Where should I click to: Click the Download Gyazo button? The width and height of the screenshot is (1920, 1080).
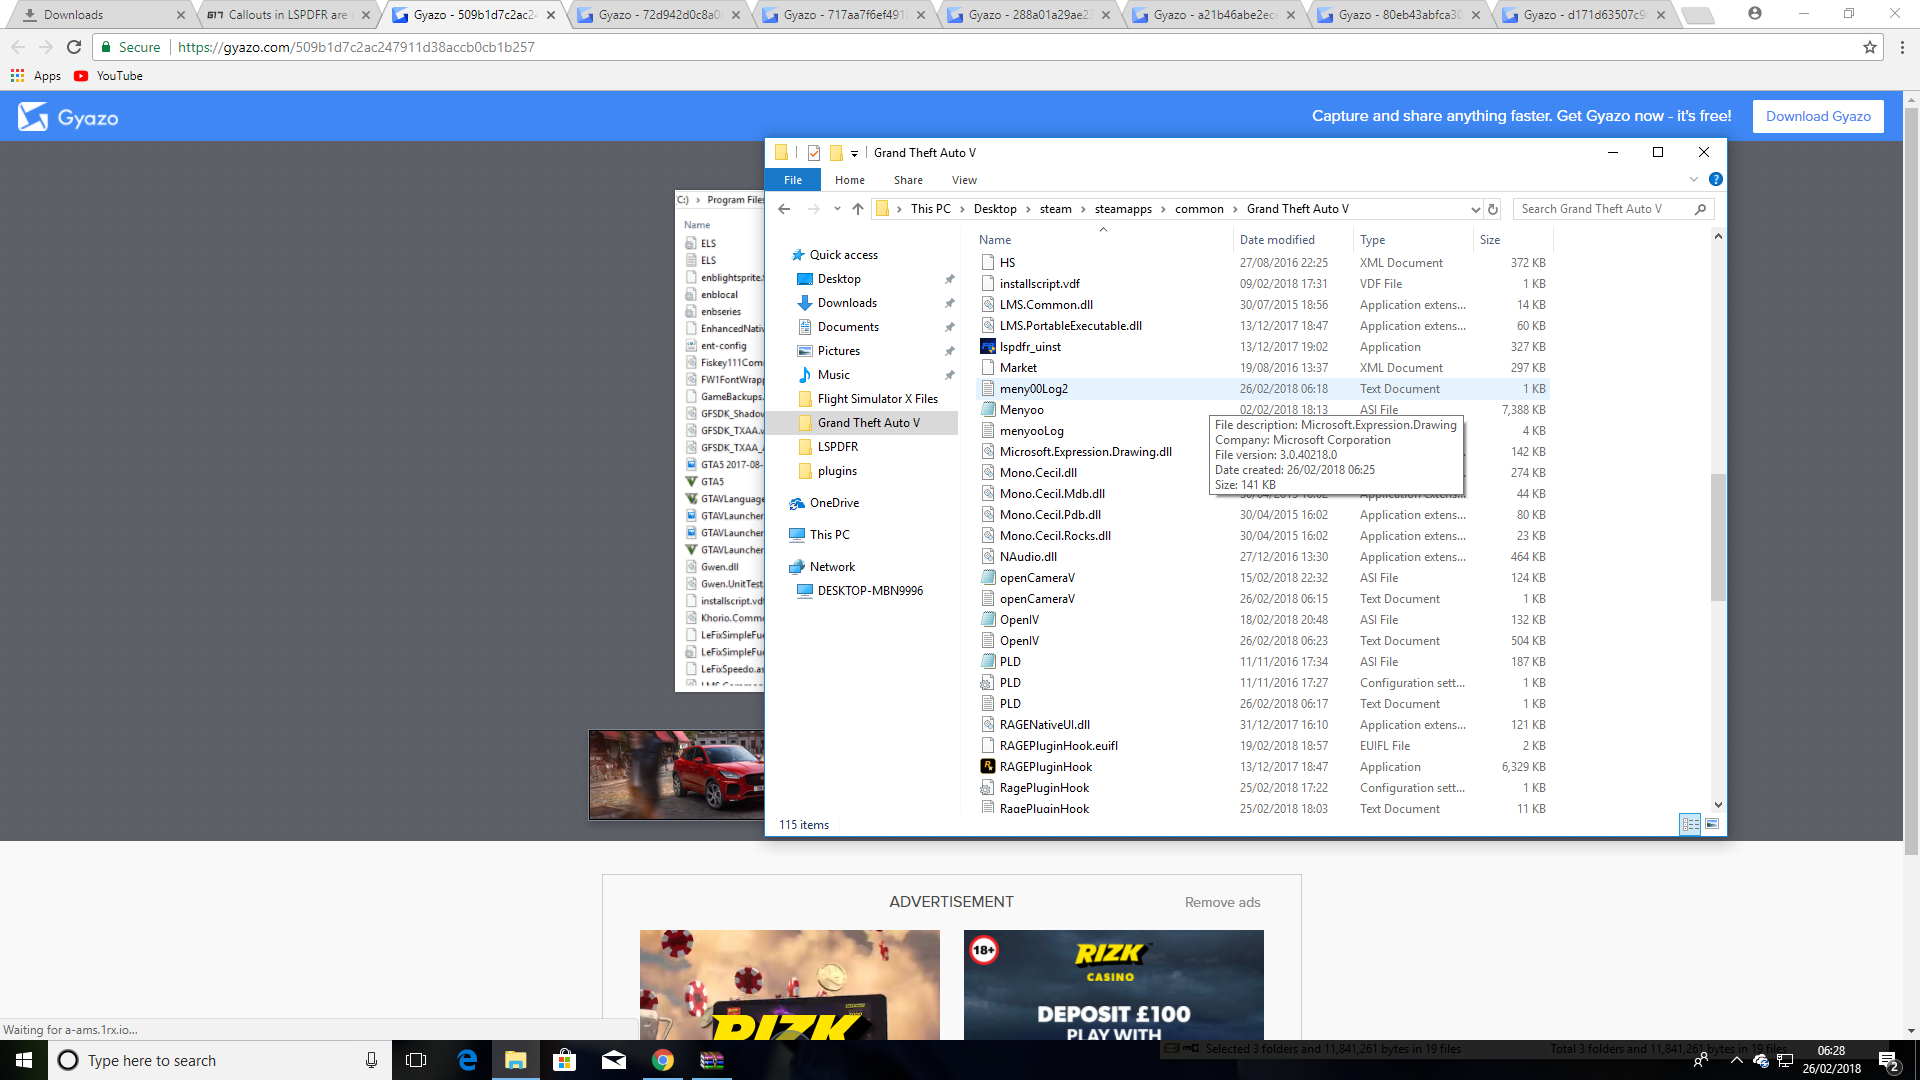pyautogui.click(x=1817, y=116)
